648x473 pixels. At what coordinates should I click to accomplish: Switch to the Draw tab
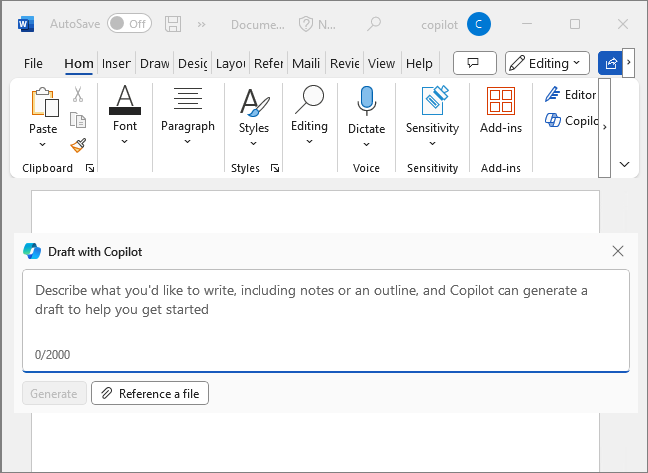155,64
